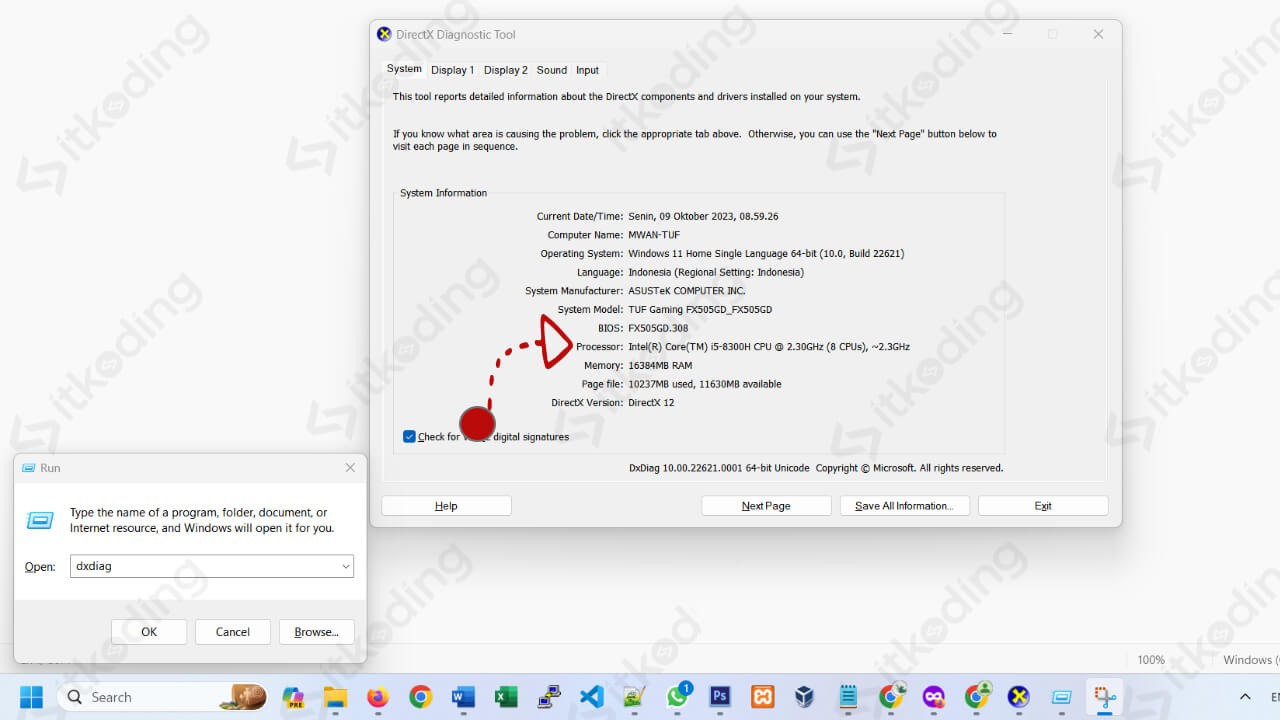The width and height of the screenshot is (1280, 720).
Task: Open File Explorer from the taskbar
Action: pos(335,697)
